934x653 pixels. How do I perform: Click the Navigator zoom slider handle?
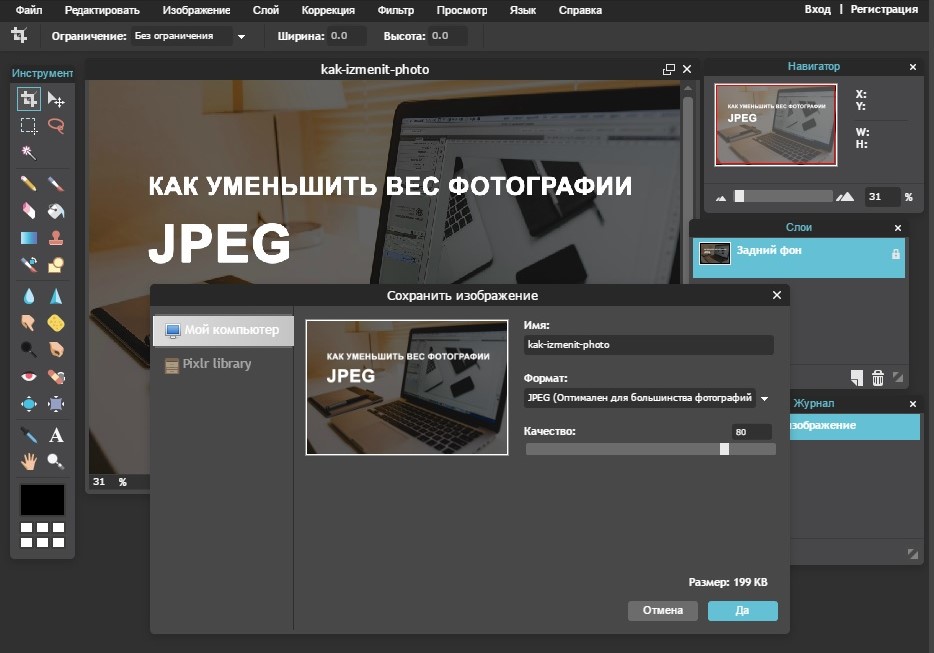pyautogui.click(x=739, y=196)
